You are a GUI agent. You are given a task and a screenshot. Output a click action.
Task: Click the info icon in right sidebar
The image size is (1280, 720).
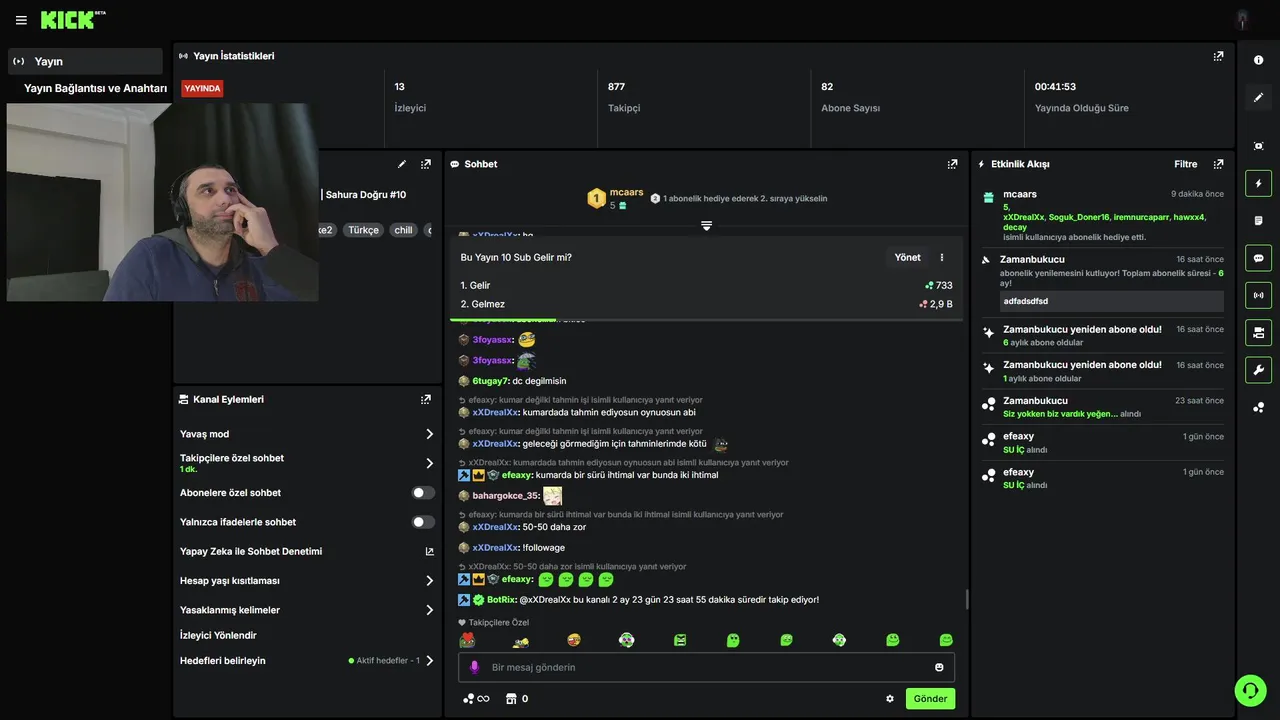click(1258, 60)
